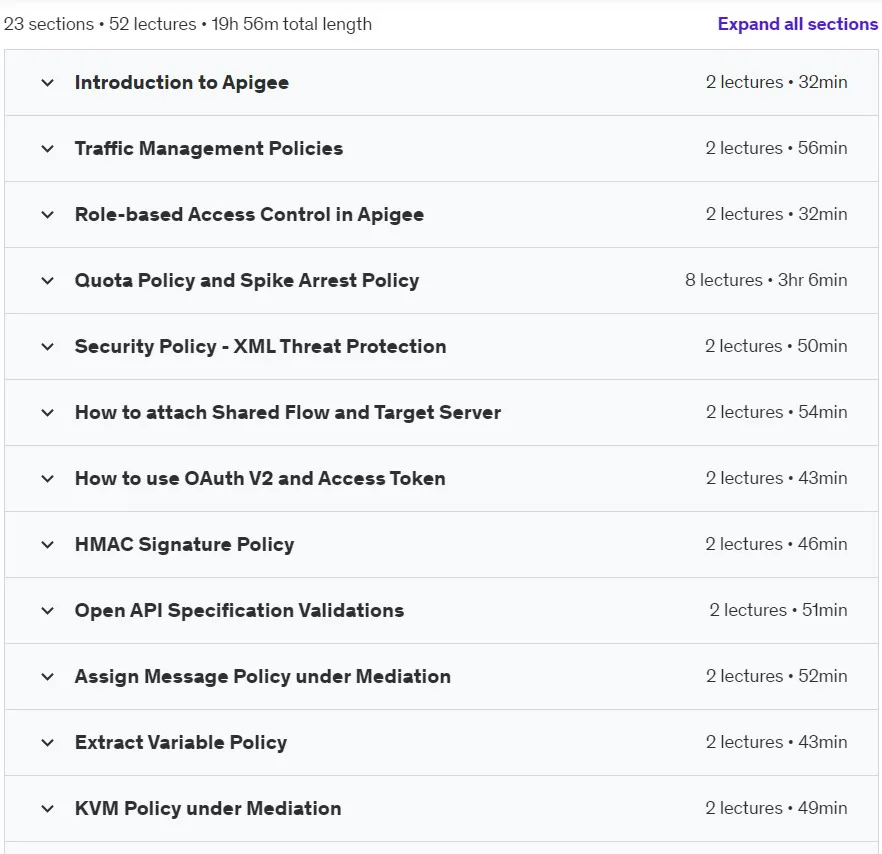
Task: Expand chevron beside Assign Message Policy under Mediation
Action: [48, 676]
